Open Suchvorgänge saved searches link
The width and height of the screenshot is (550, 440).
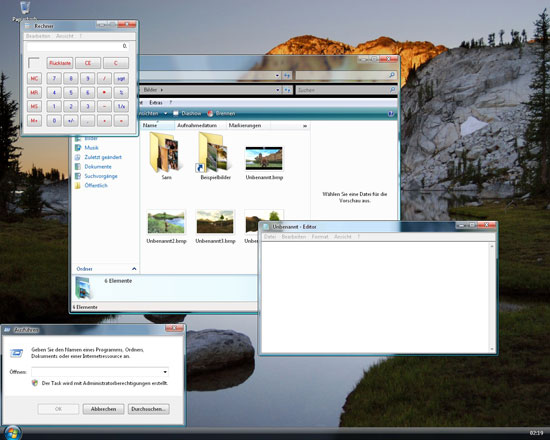101,176
